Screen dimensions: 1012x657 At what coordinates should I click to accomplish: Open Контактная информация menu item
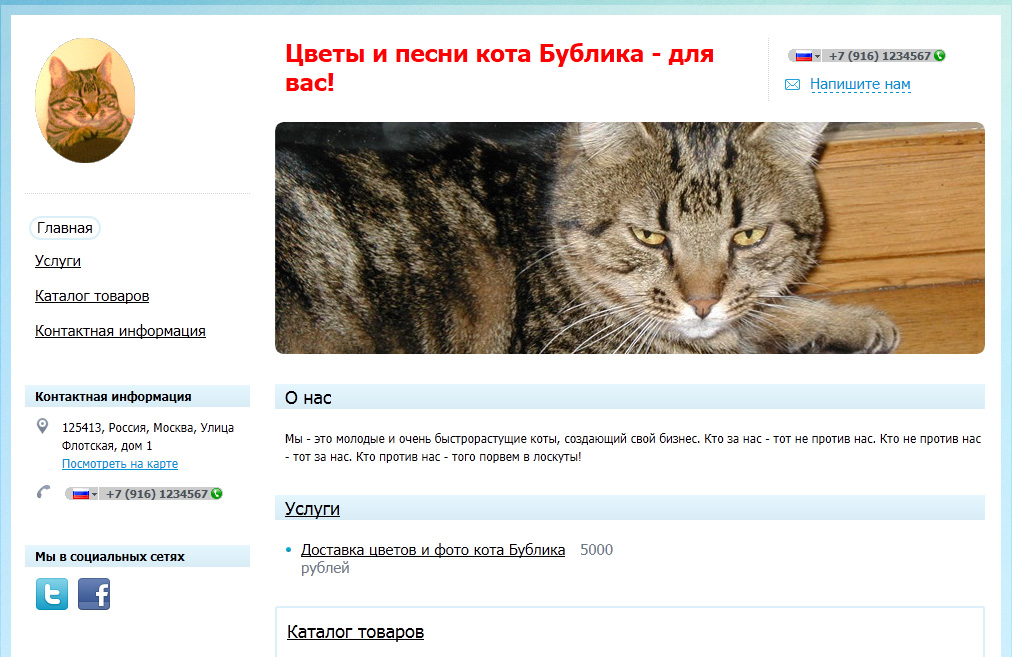[120, 331]
